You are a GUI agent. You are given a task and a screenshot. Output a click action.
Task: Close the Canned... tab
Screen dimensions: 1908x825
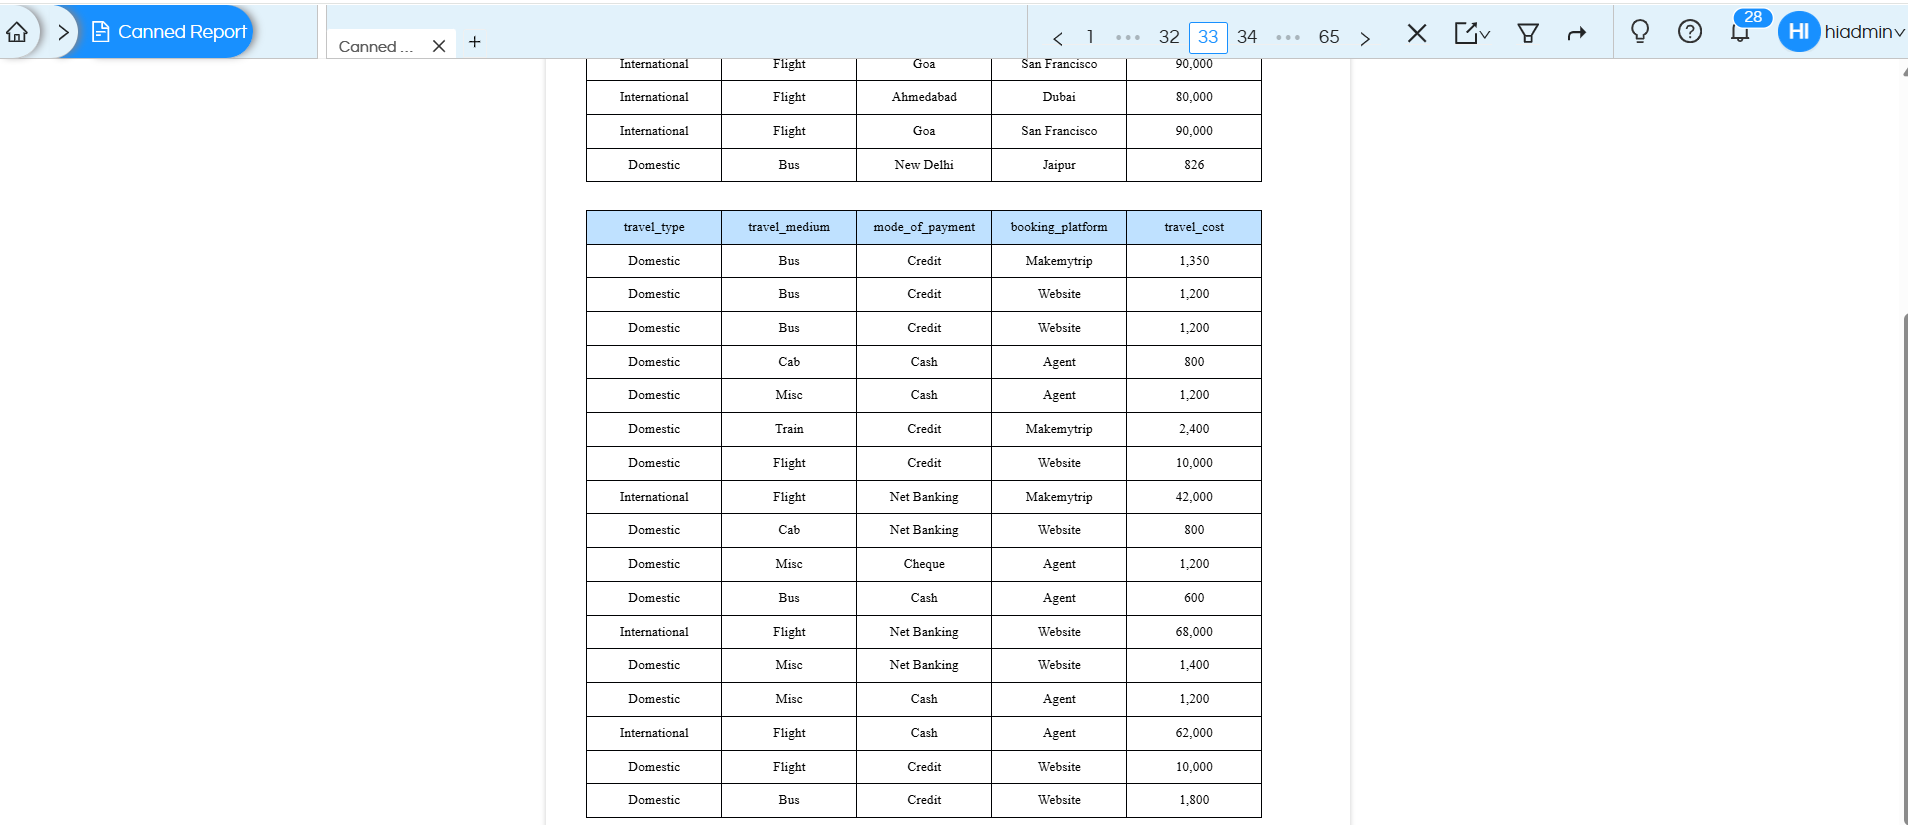click(439, 46)
